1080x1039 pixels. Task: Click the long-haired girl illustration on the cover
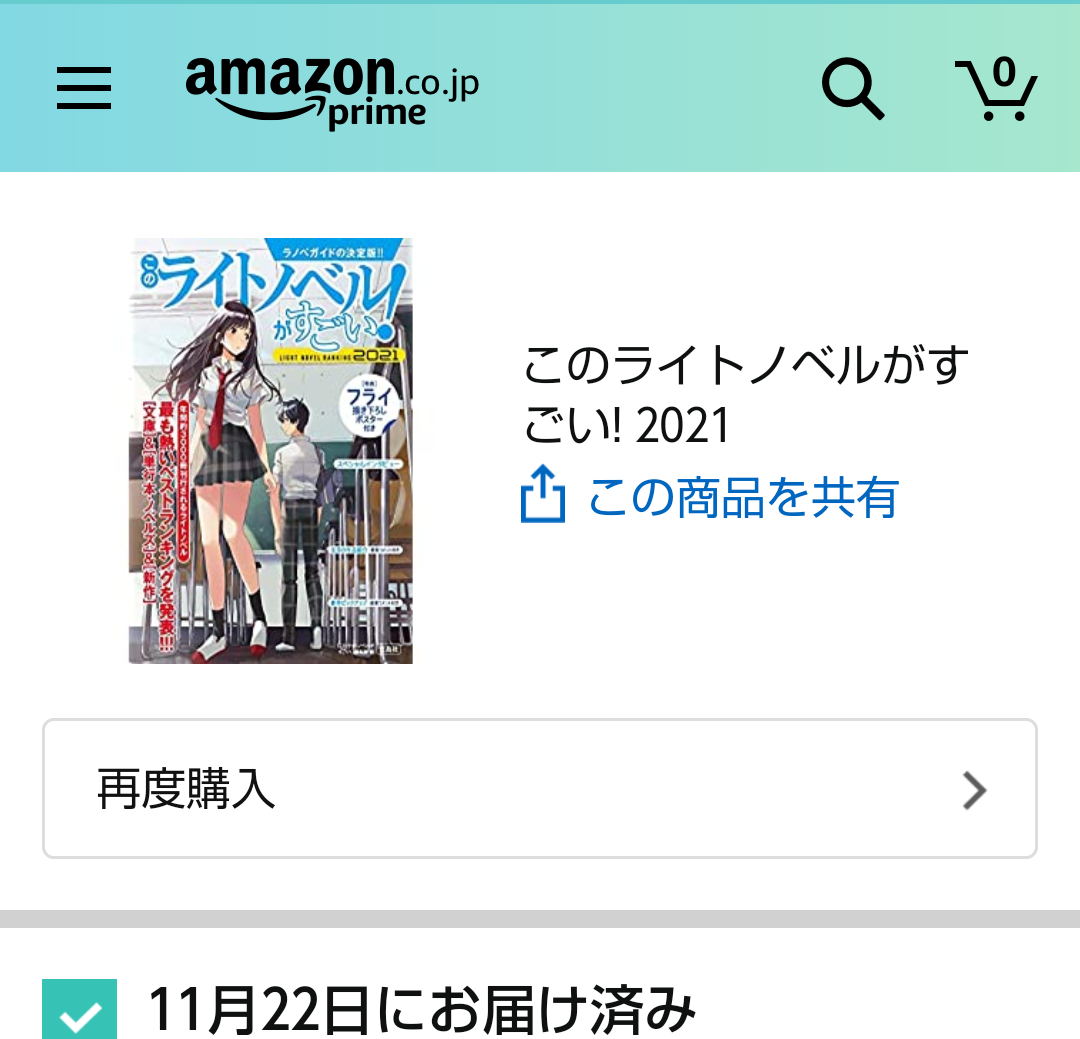224,475
